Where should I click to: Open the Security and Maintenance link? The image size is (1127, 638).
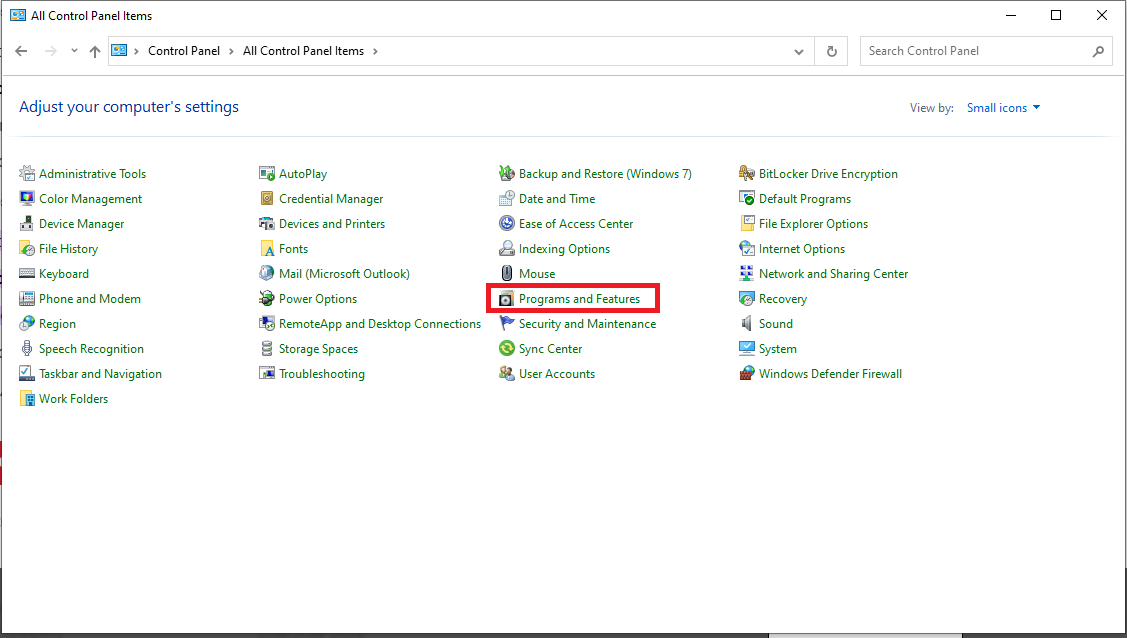[x=587, y=324]
